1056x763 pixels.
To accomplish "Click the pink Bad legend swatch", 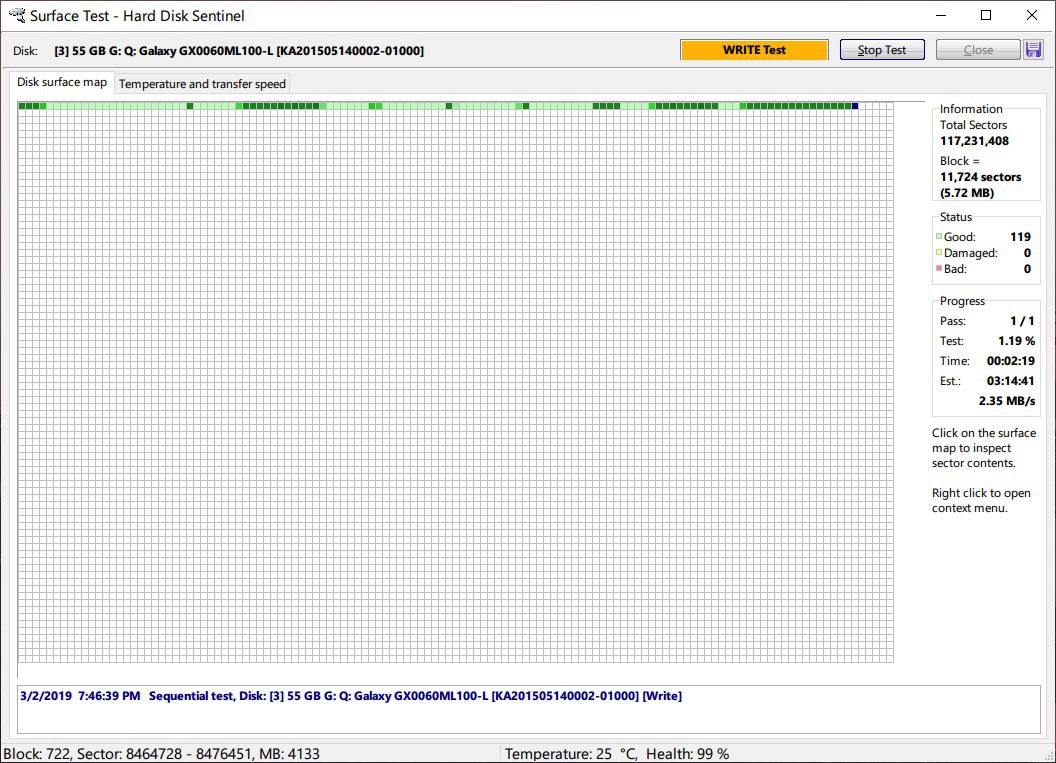I will coord(939,269).
